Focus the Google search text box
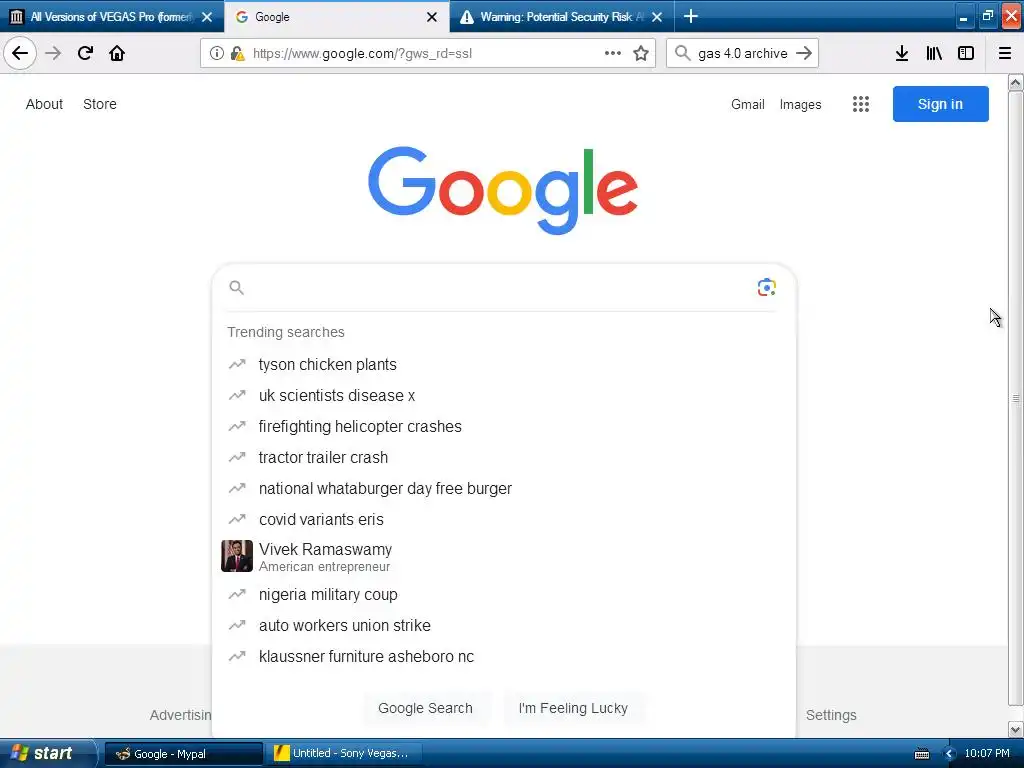The image size is (1024, 768). point(500,287)
